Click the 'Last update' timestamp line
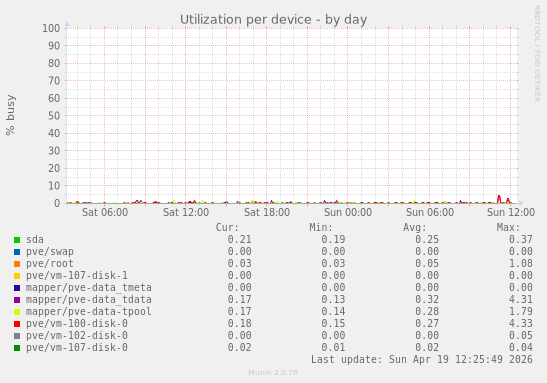Screen dimensions: 547x383 [422, 359]
